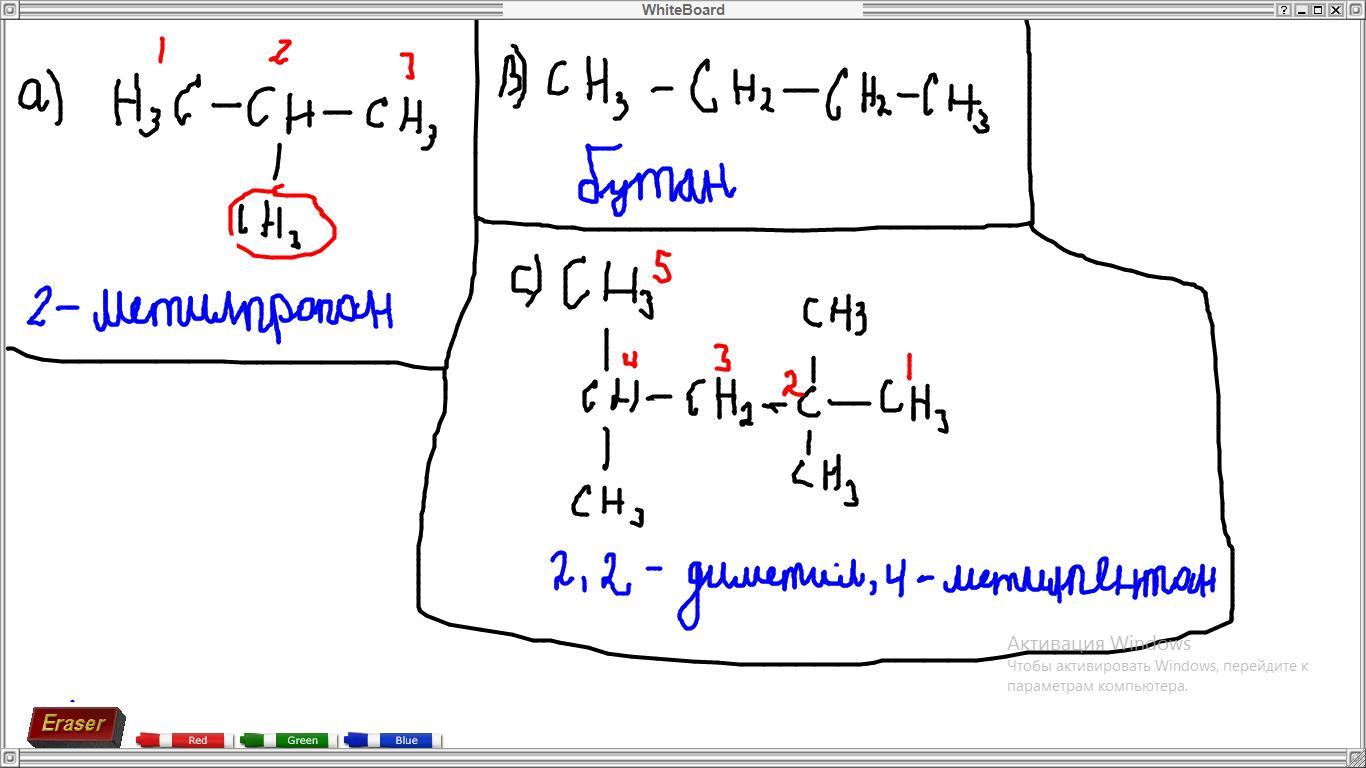1366x768 pixels.
Task: Open help with the question mark button
Action: (x=1284, y=10)
